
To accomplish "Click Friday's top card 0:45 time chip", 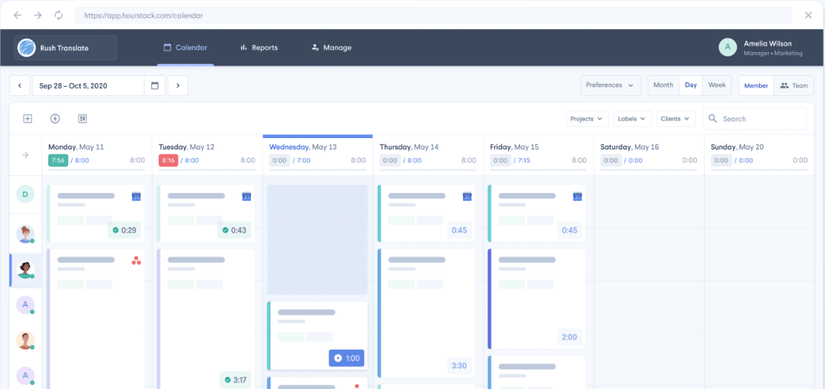I will (x=569, y=230).
